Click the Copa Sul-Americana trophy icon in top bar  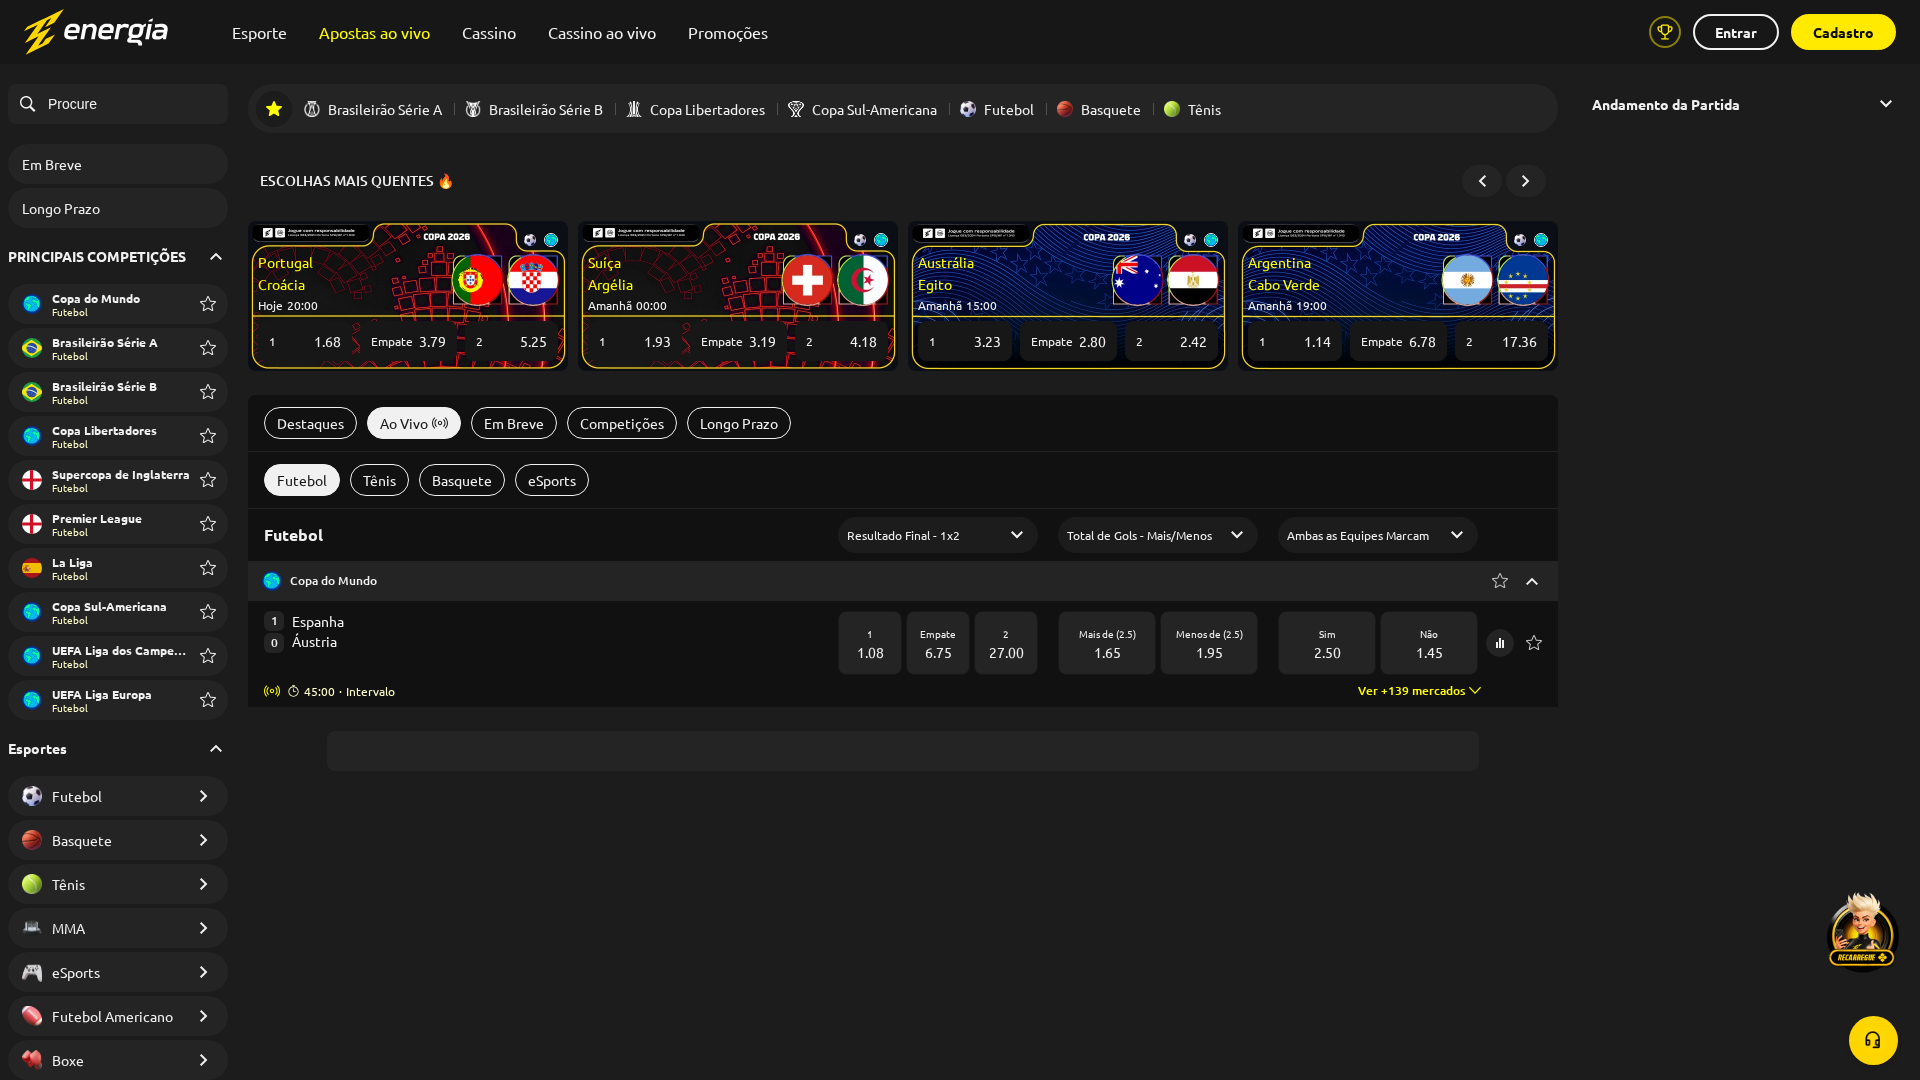coord(796,109)
